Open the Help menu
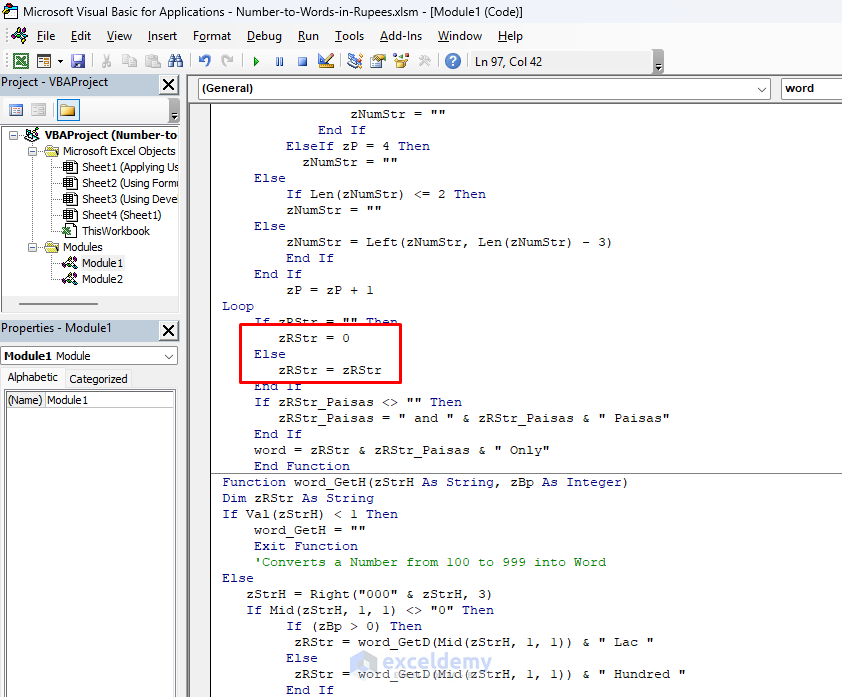Viewport: 842px width, 697px height. point(510,36)
